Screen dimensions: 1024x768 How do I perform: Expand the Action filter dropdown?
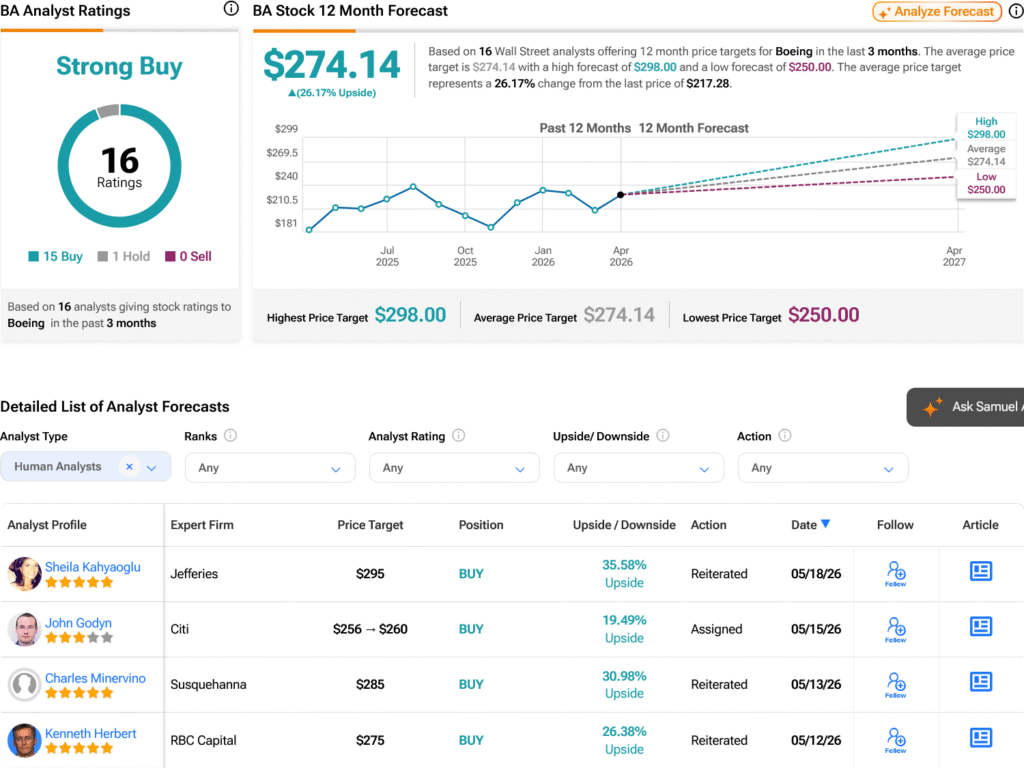click(x=823, y=468)
